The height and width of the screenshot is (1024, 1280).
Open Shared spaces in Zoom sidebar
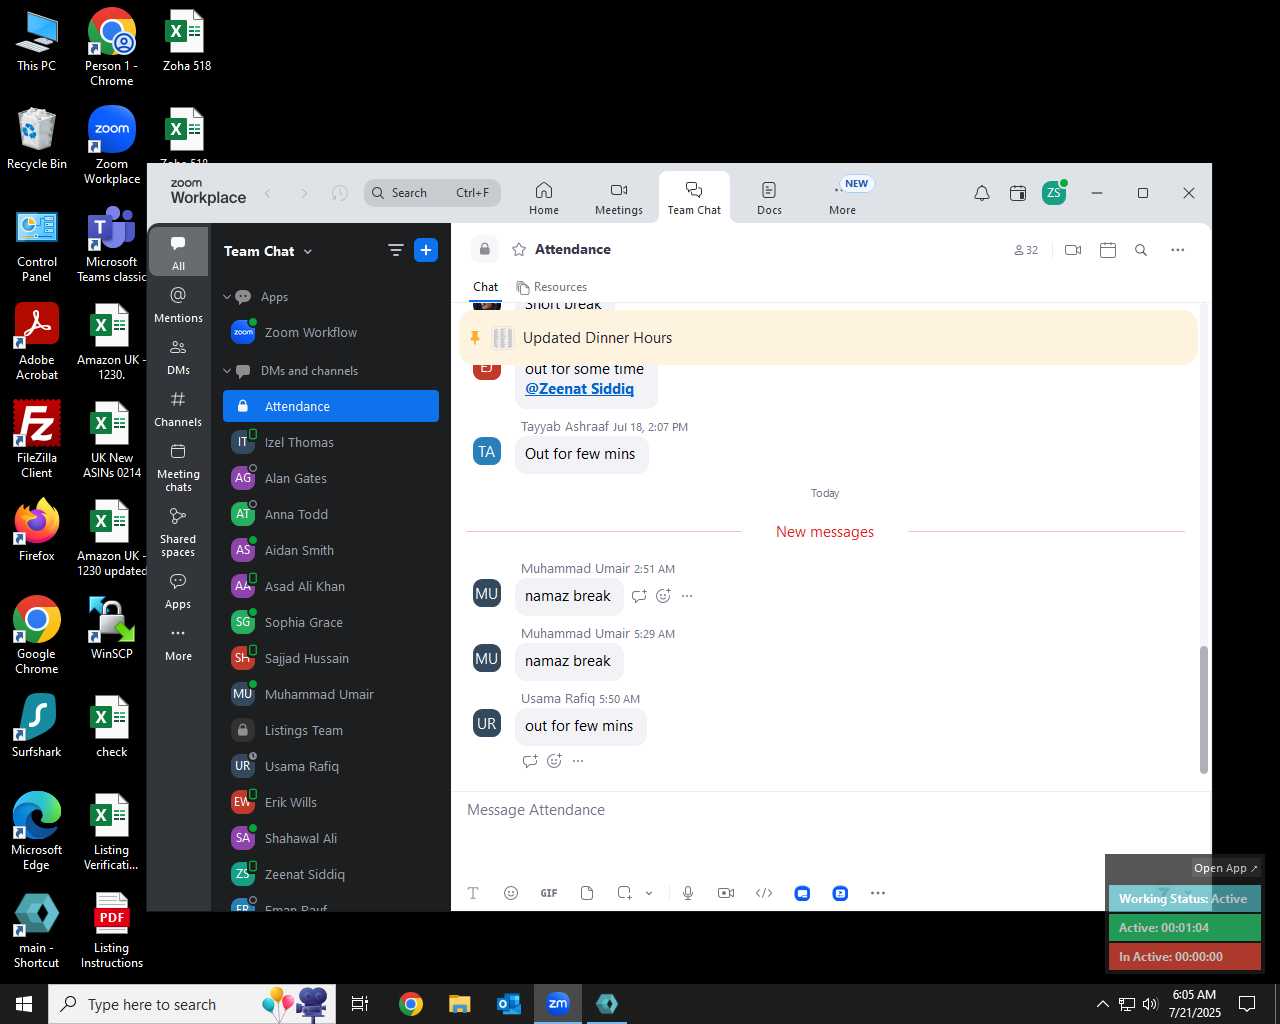pos(178,532)
